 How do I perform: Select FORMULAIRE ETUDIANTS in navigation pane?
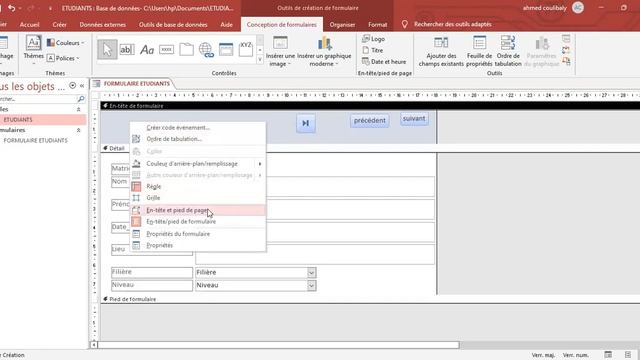point(43,140)
